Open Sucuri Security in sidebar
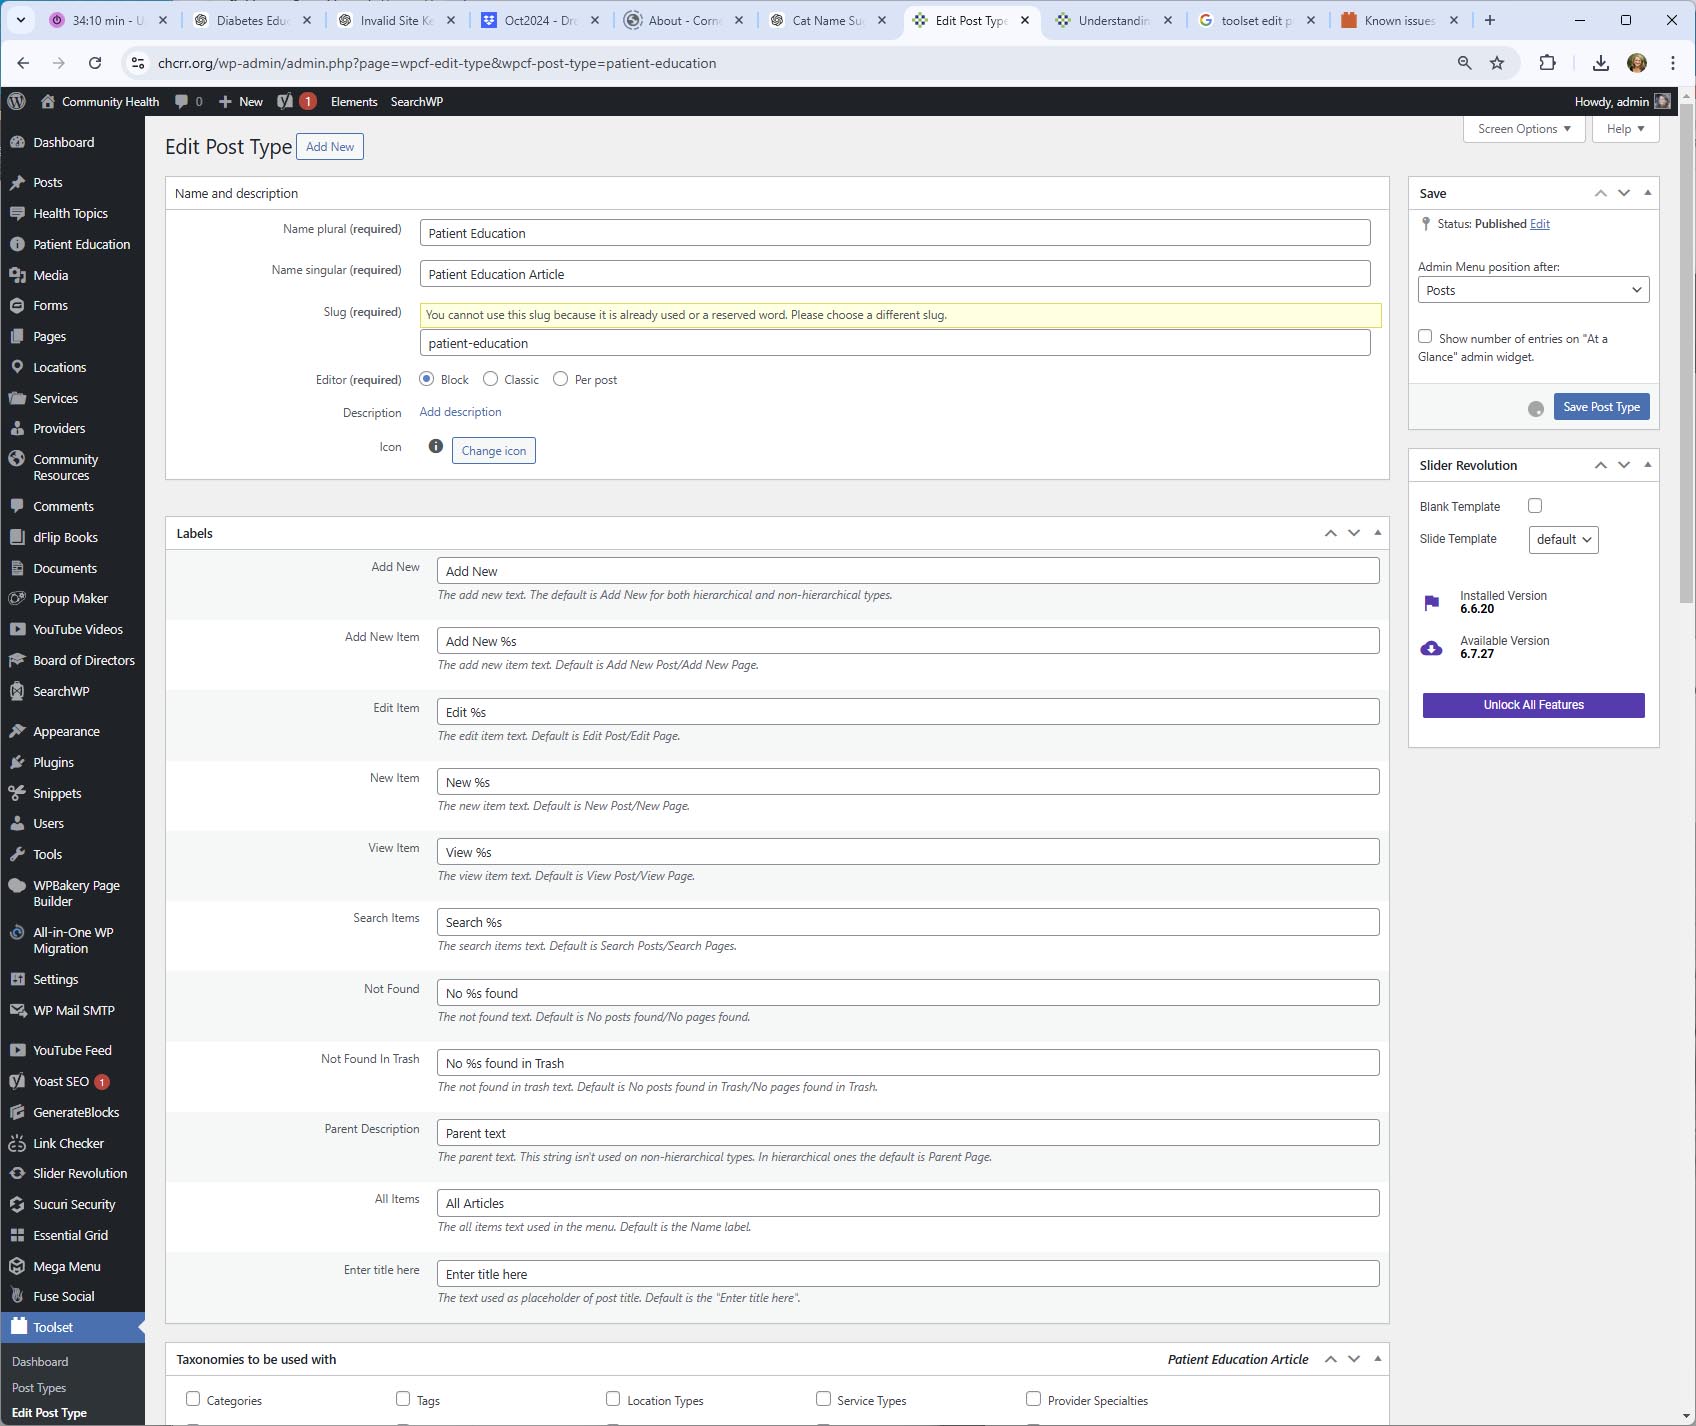The height and width of the screenshot is (1426, 1696). click(72, 1204)
